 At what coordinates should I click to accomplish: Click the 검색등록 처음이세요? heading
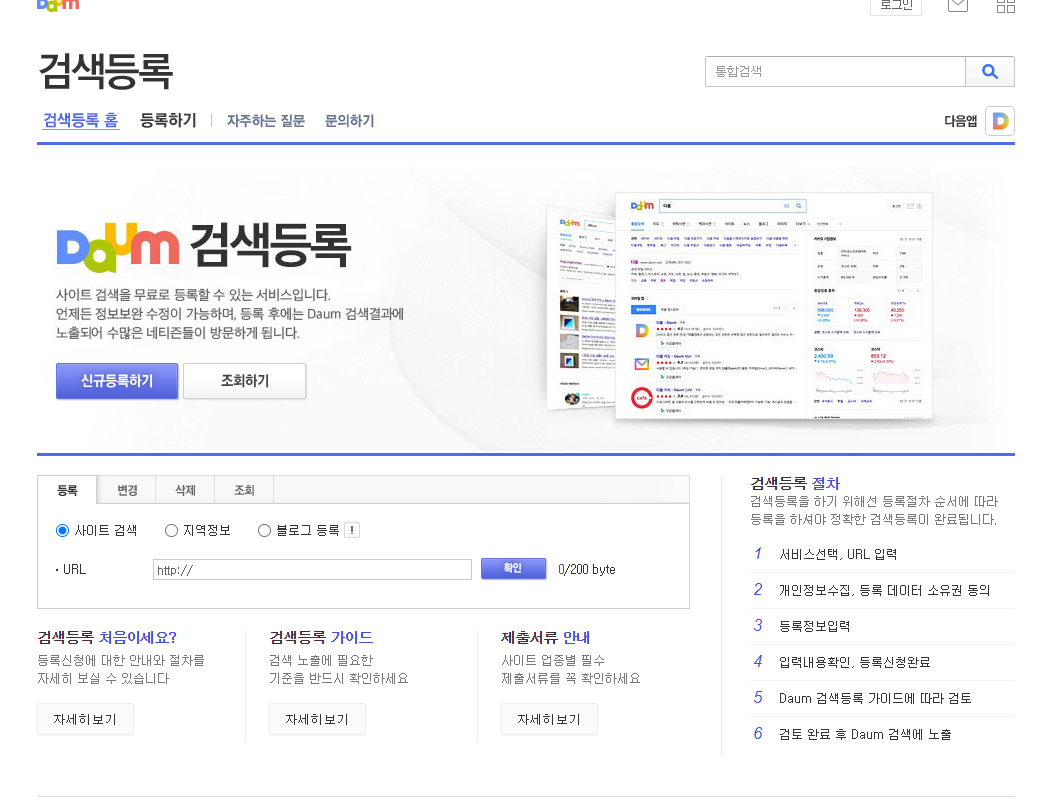(107, 637)
